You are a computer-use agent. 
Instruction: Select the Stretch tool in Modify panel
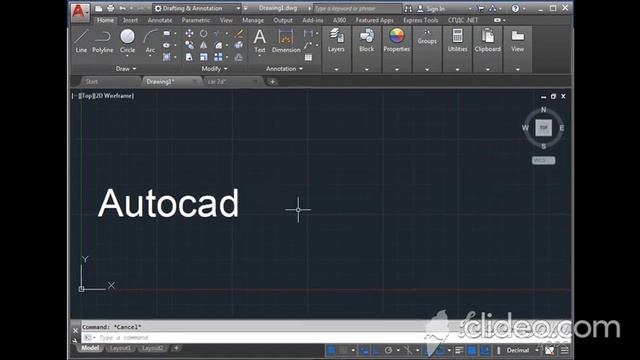[189, 57]
